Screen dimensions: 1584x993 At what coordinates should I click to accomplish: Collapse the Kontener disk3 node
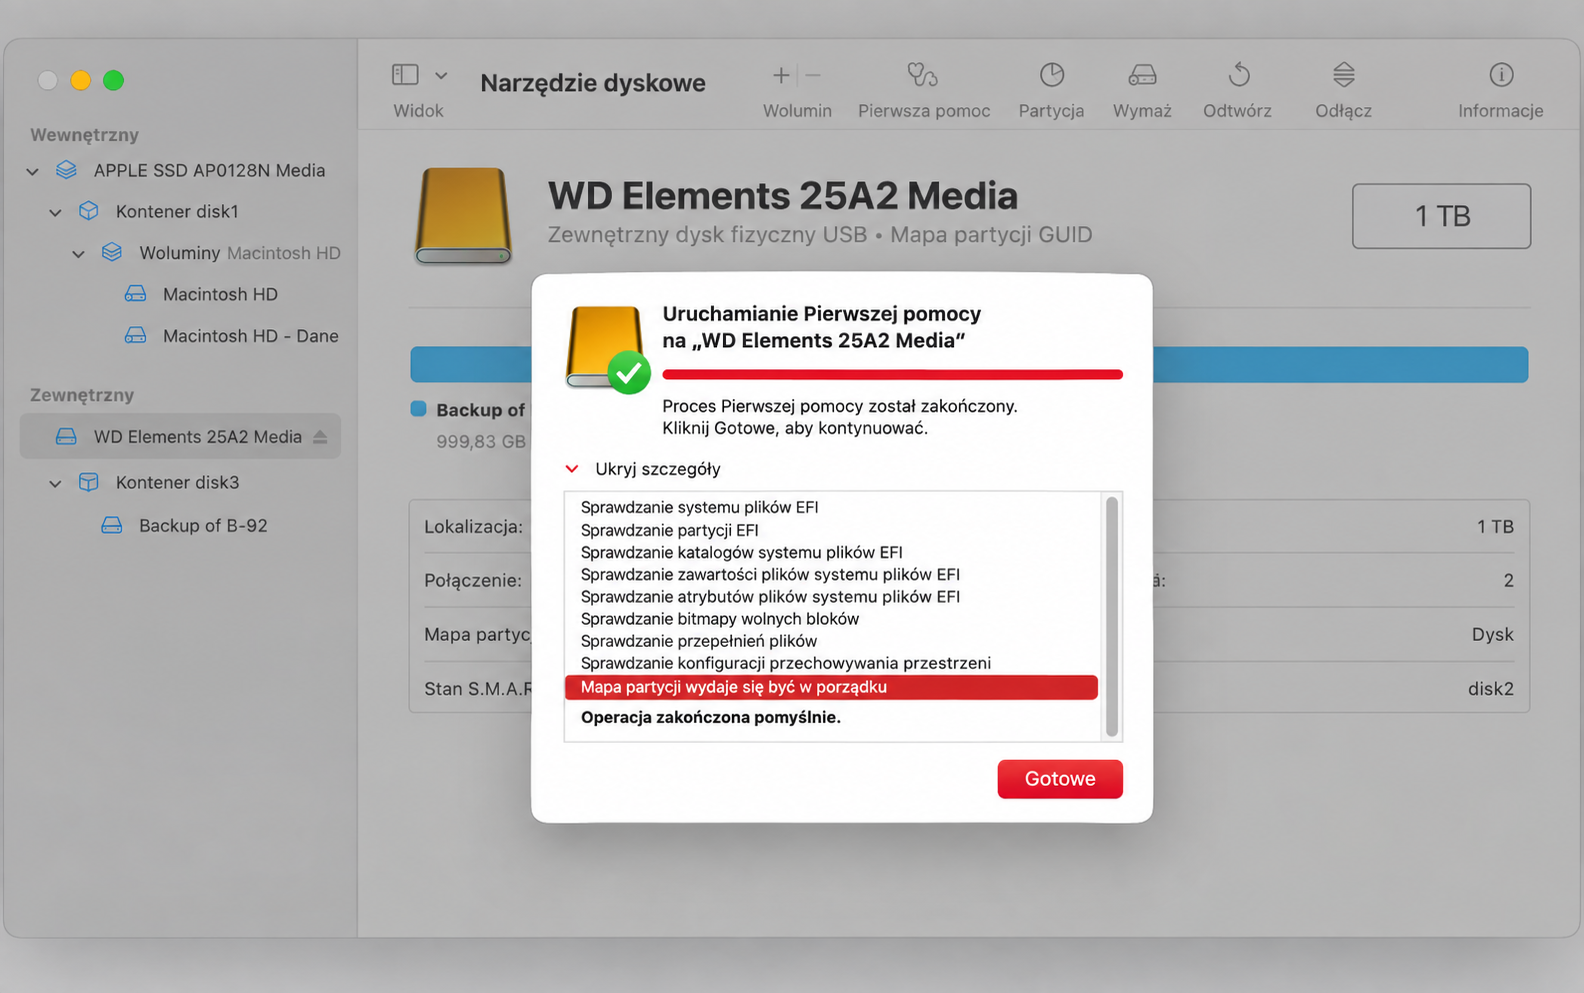pos(56,483)
